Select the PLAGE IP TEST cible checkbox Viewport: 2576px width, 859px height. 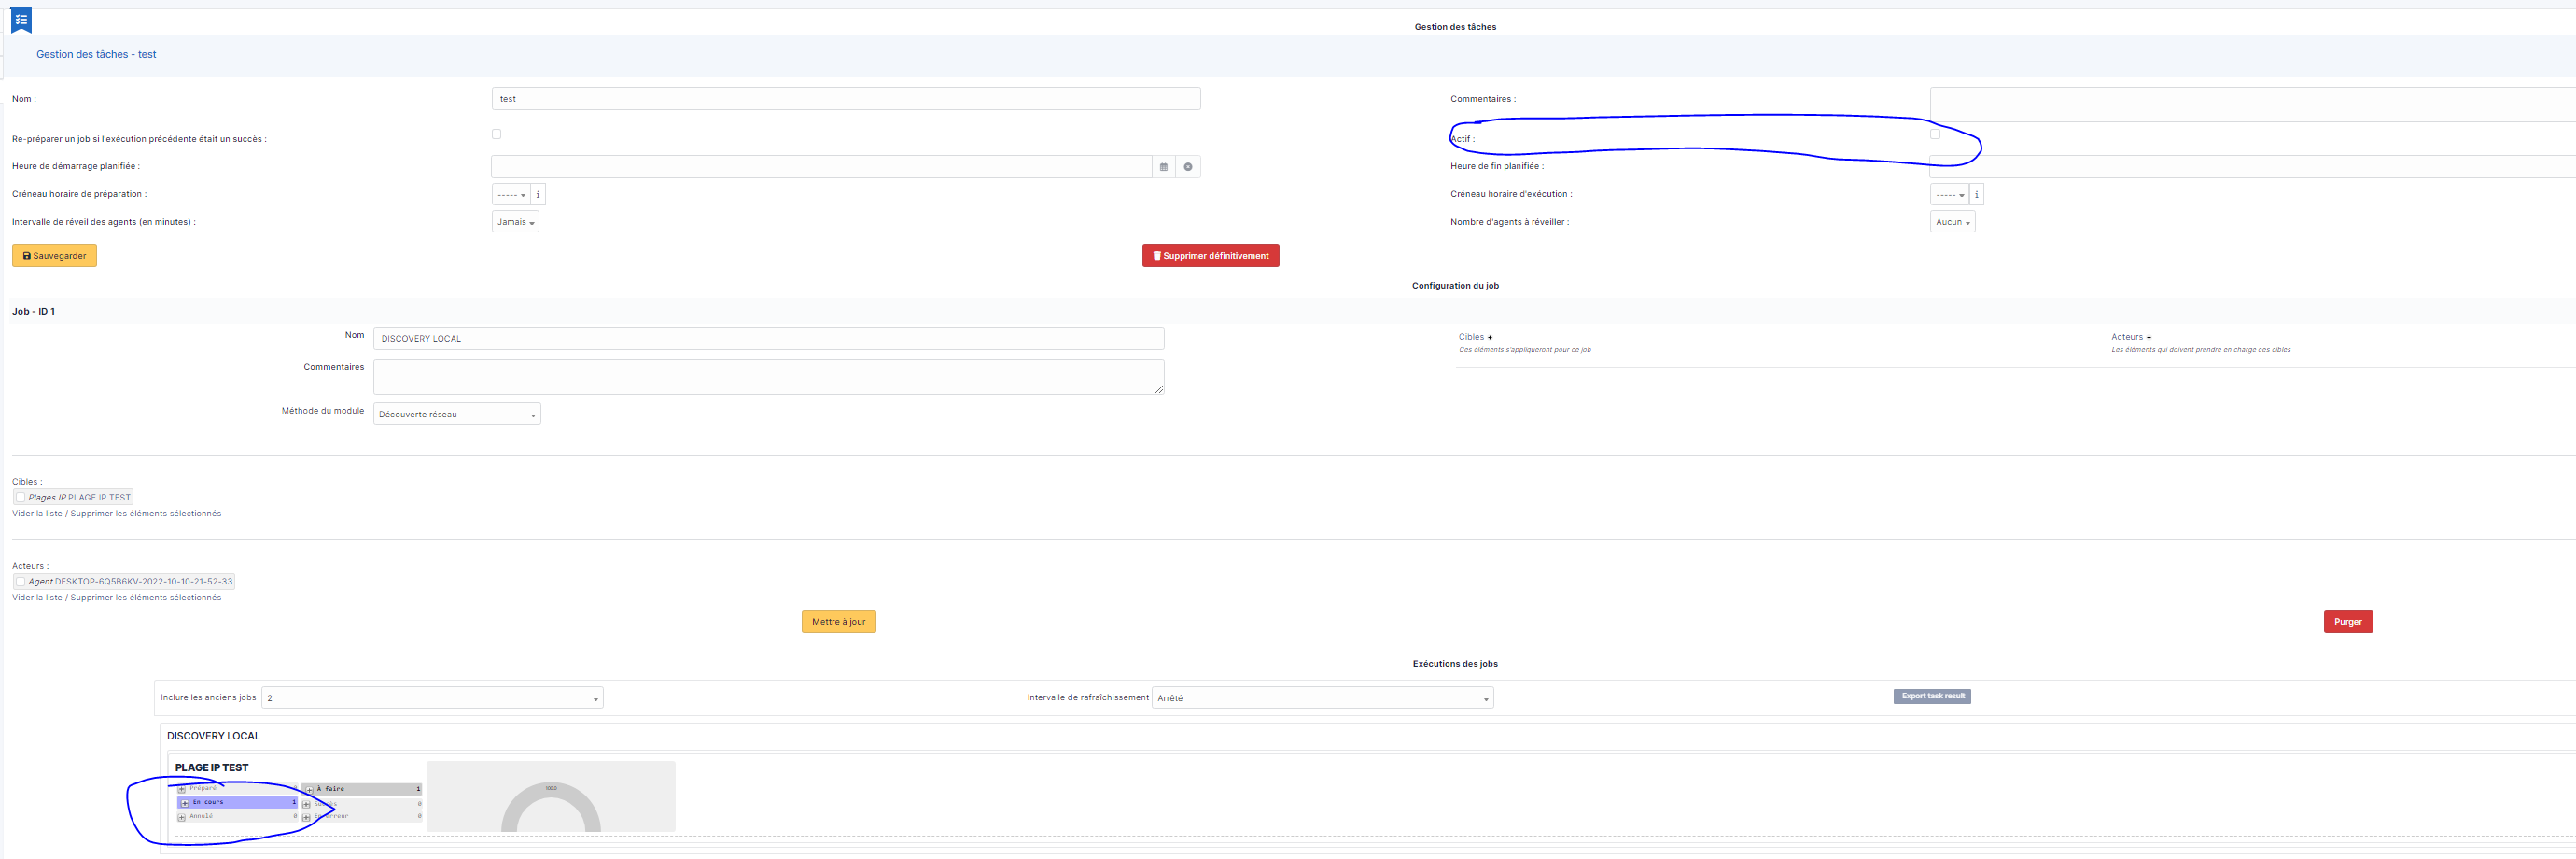[x=19, y=497]
